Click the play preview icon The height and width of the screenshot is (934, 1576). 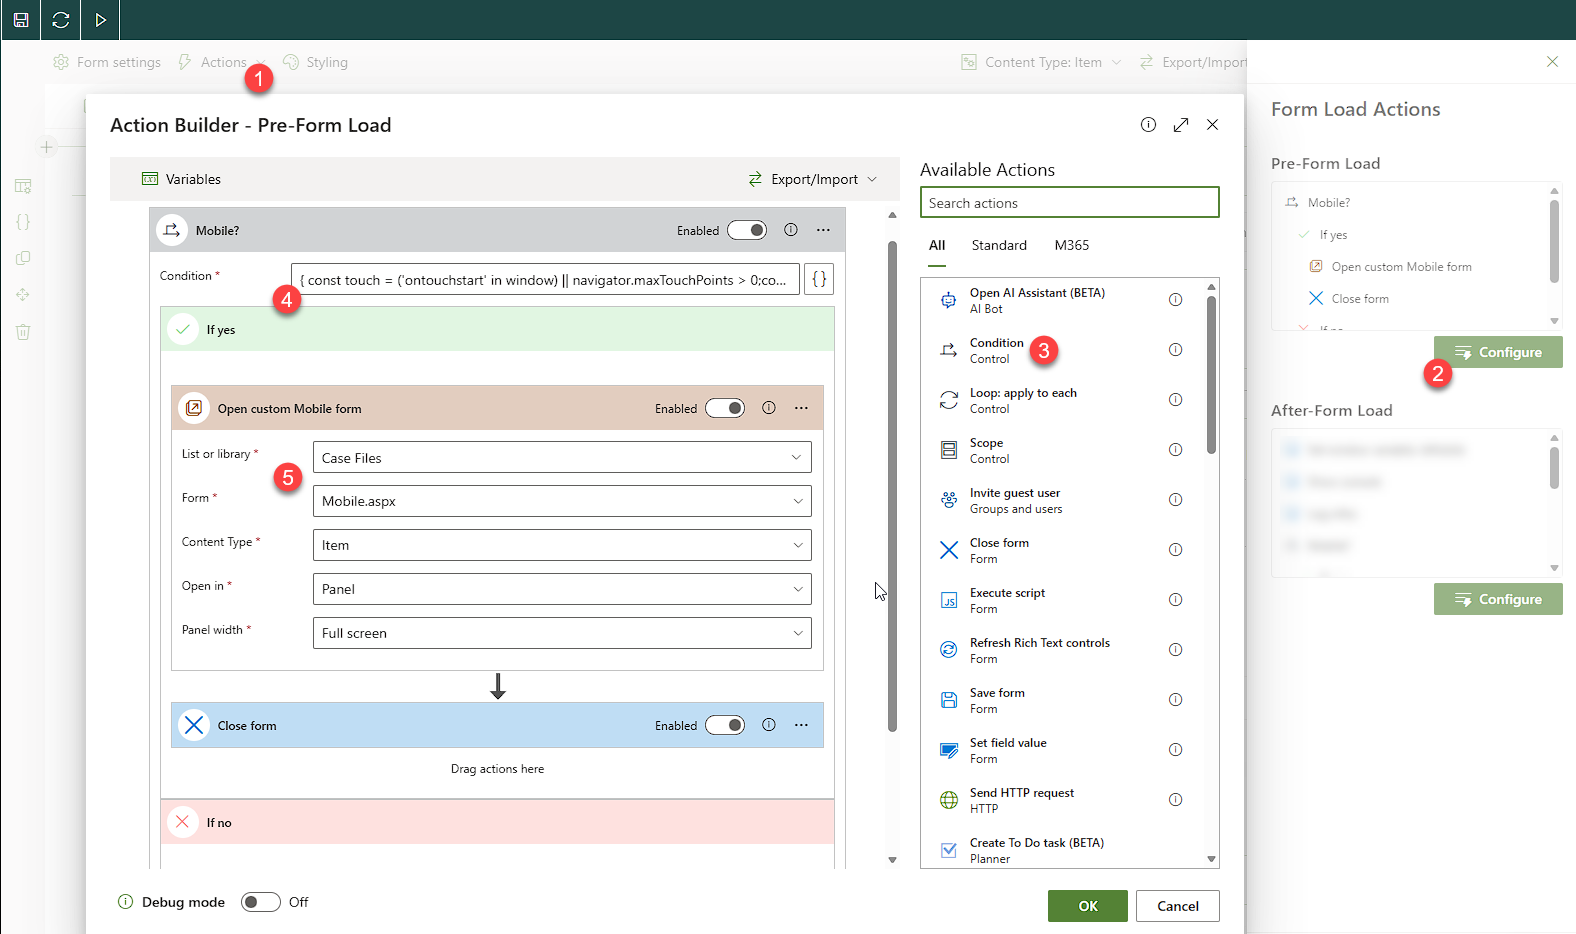101,20
